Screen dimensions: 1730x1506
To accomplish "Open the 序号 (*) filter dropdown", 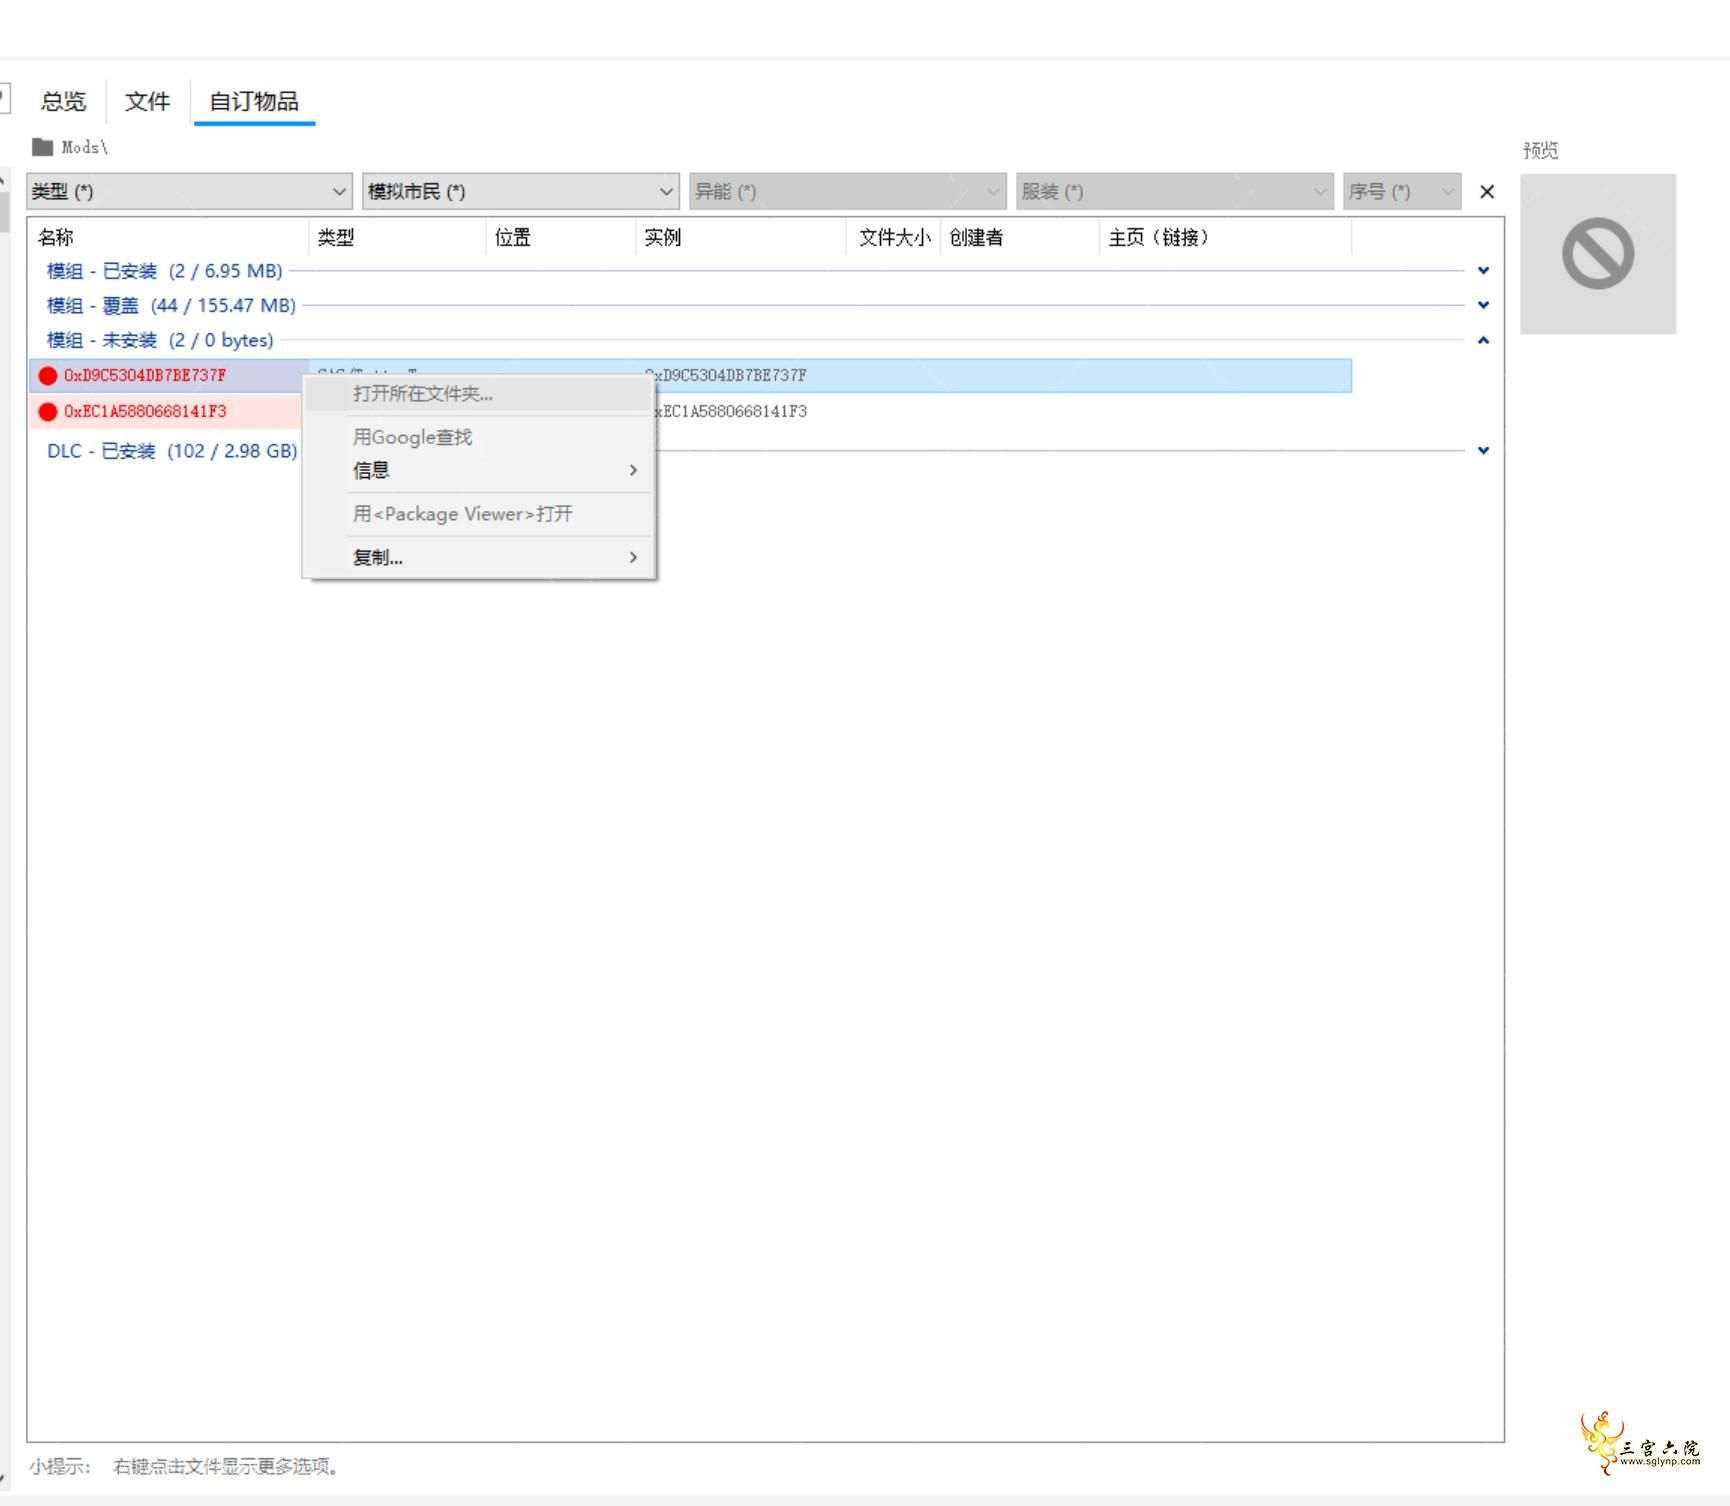I will pos(1402,191).
